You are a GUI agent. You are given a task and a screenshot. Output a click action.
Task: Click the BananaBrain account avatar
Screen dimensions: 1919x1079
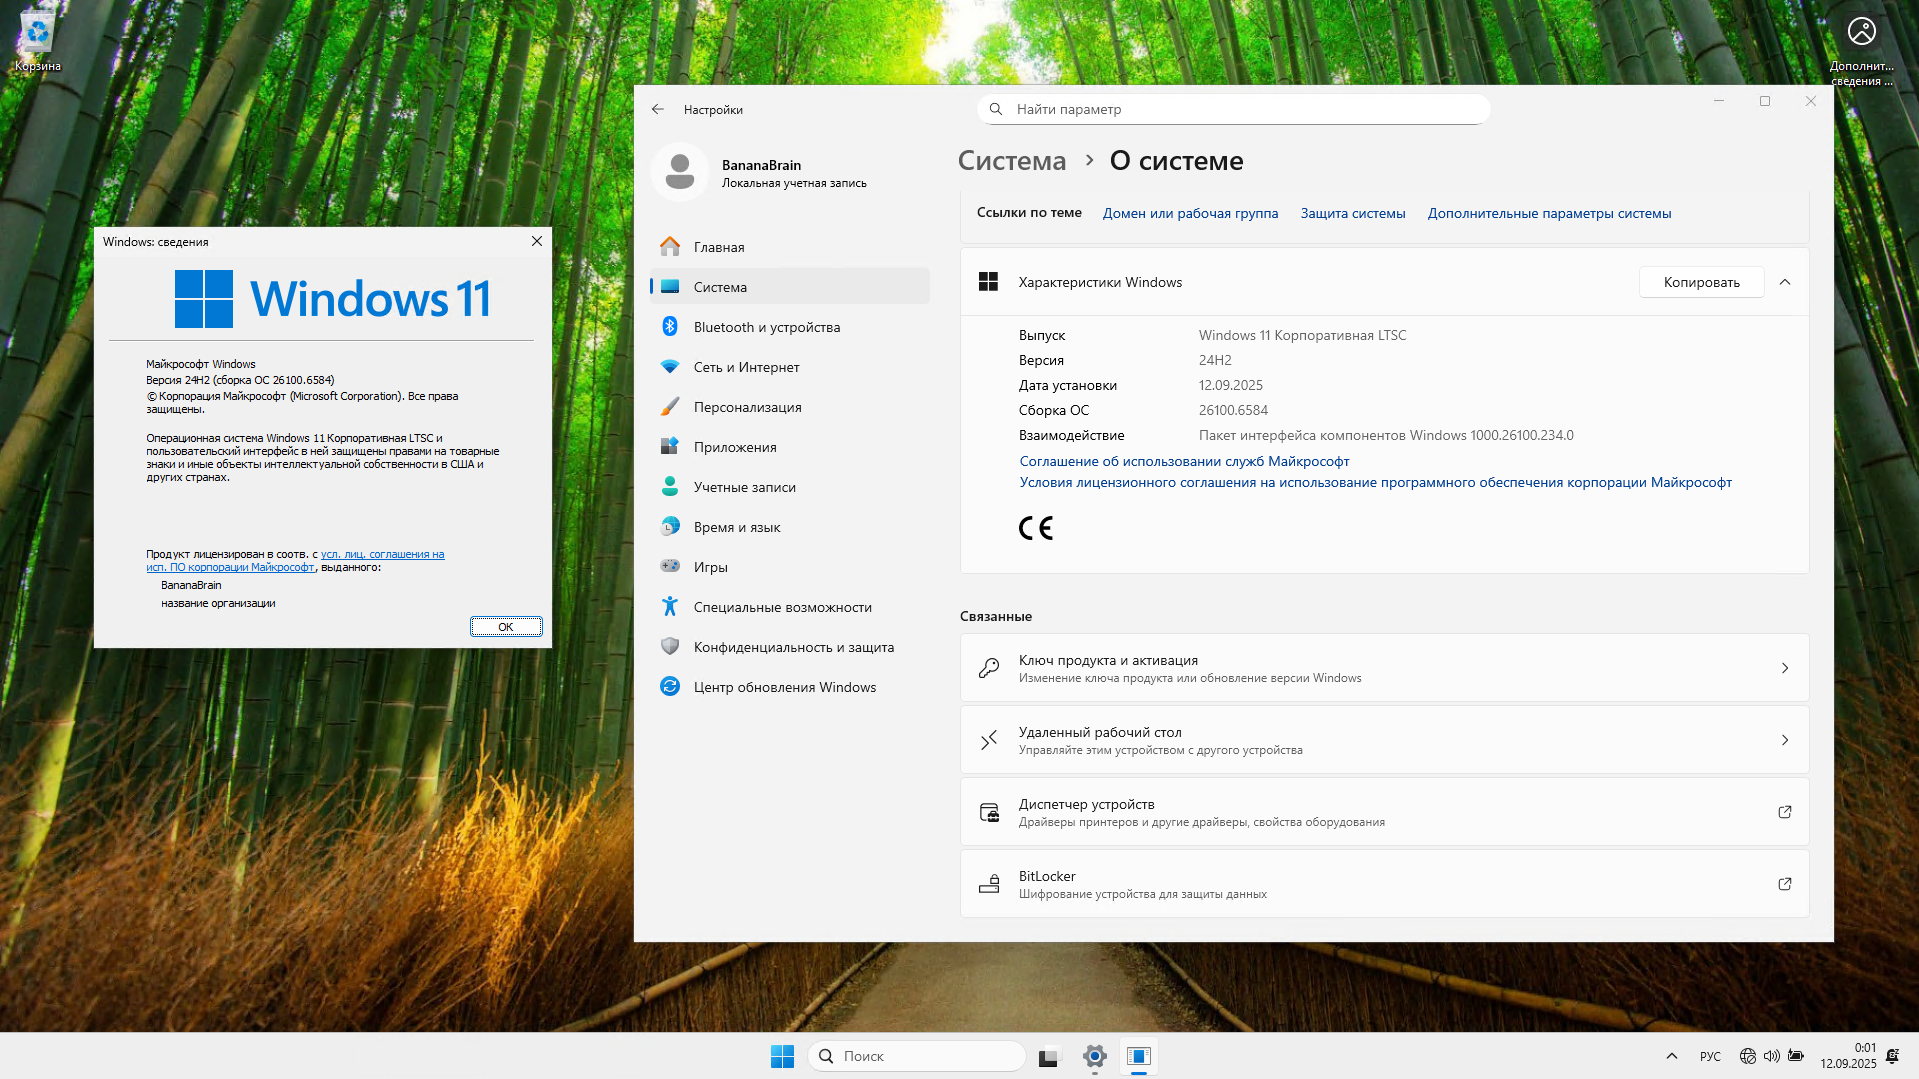click(680, 172)
